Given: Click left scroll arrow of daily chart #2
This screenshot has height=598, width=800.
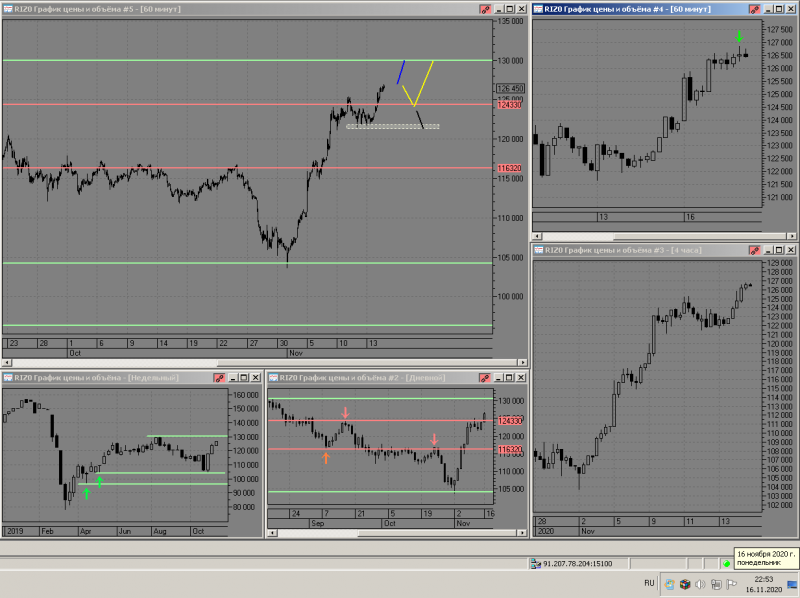Looking at the screenshot, I should click(272, 533).
